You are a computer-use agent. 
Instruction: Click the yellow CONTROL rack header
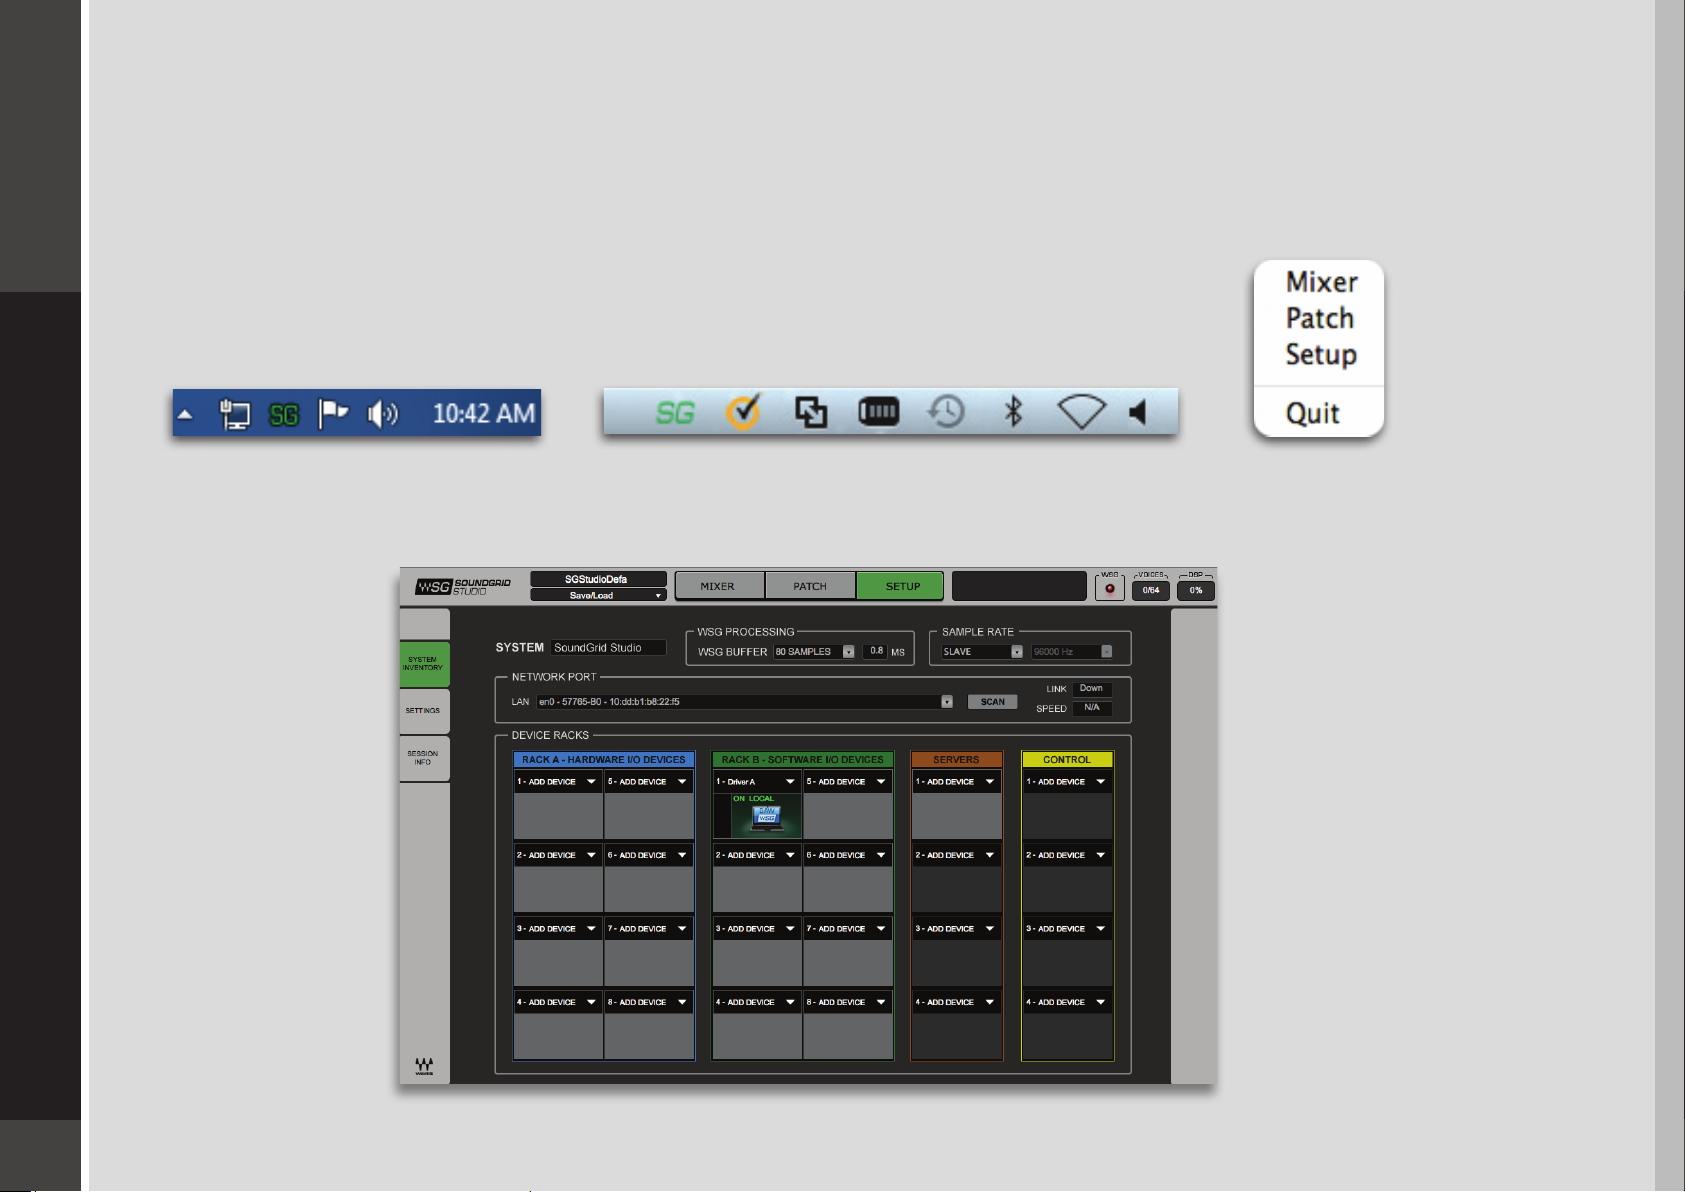[x=1067, y=760]
